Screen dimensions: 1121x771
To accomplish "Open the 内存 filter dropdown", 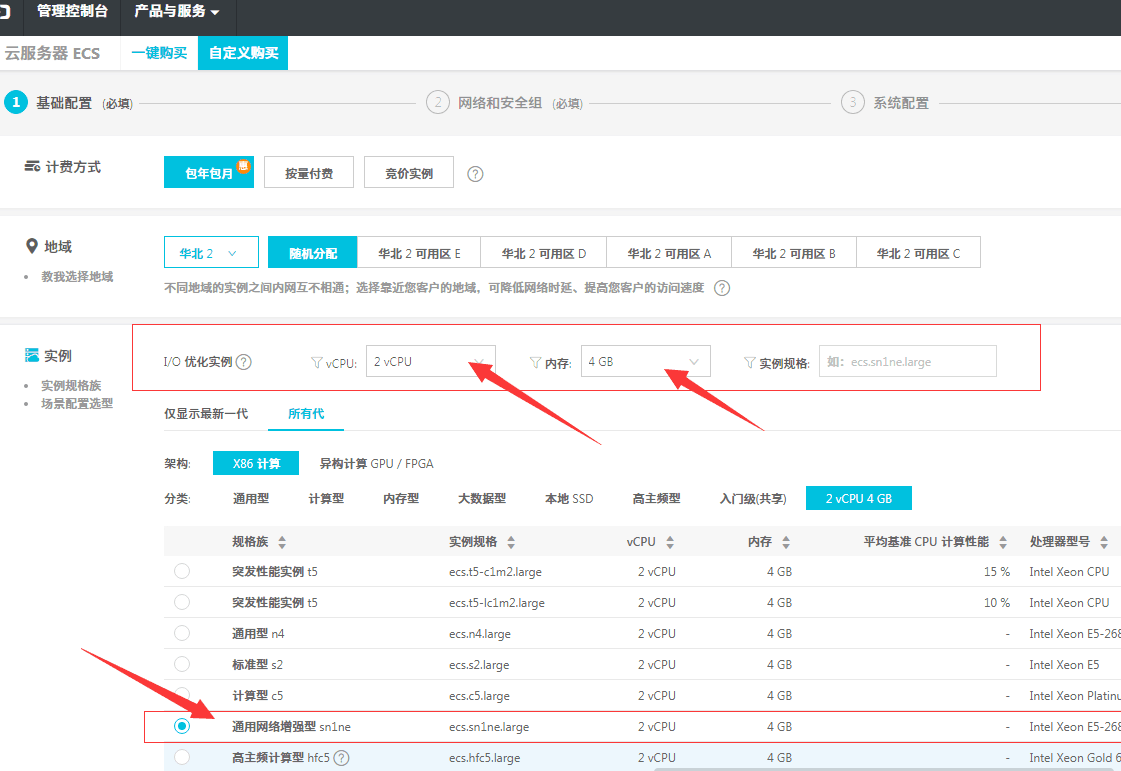I will tap(645, 362).
